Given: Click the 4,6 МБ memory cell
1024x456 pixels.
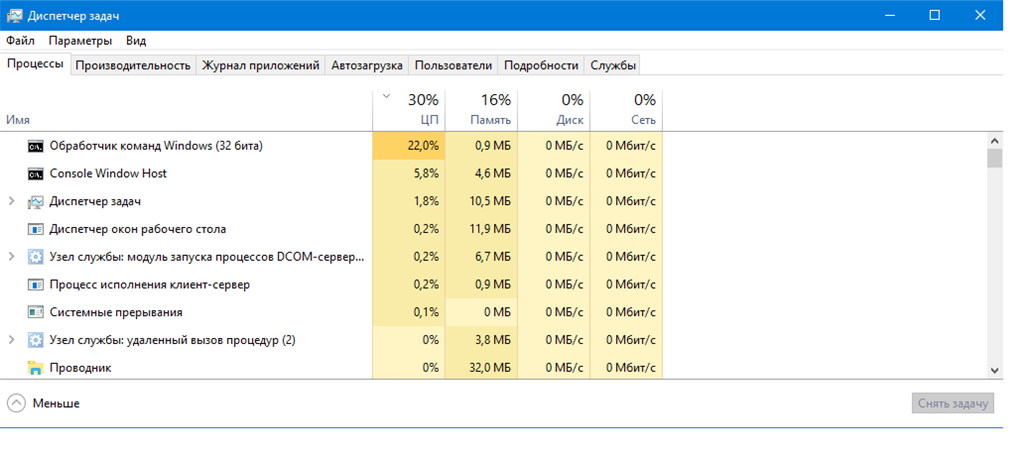Looking at the screenshot, I should click(481, 174).
